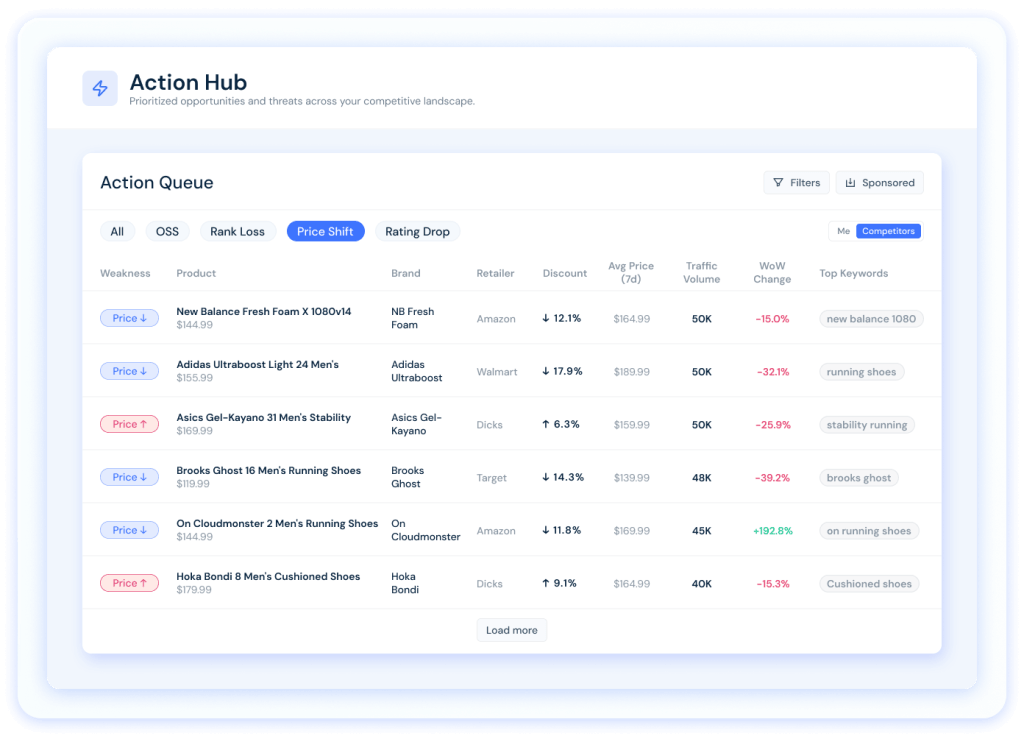Click the Weakness column header

click(125, 273)
